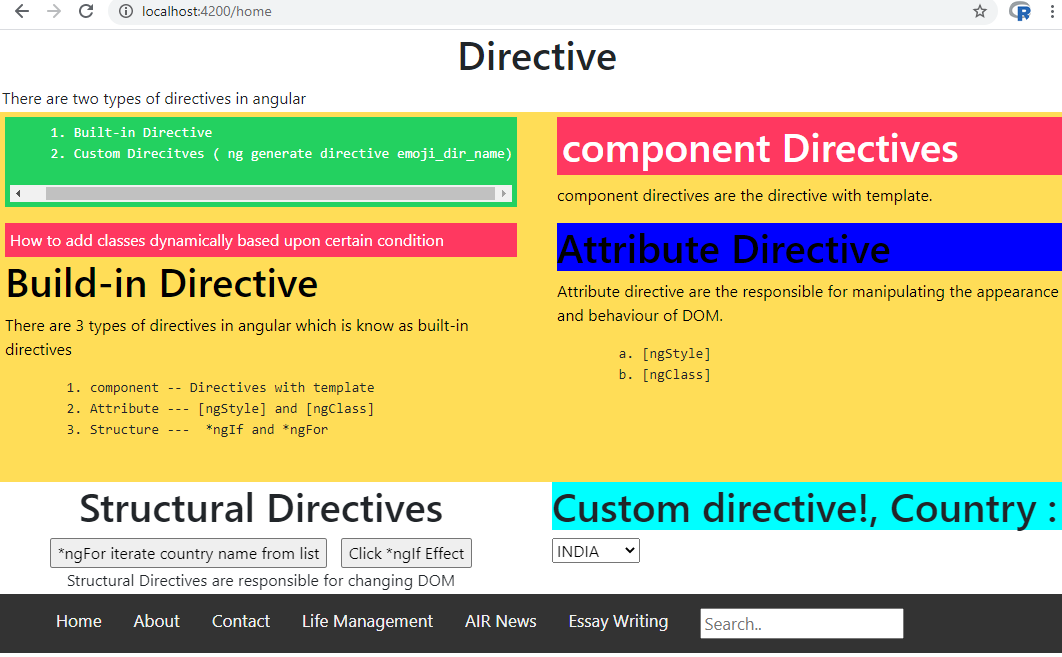
Task: Open the AIR News section
Action: coord(500,621)
